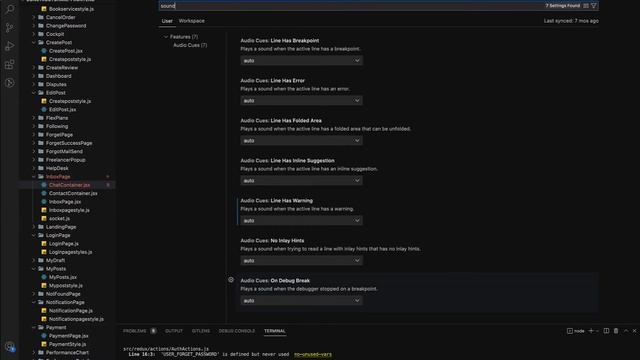Open Run and Debug view

point(9,46)
